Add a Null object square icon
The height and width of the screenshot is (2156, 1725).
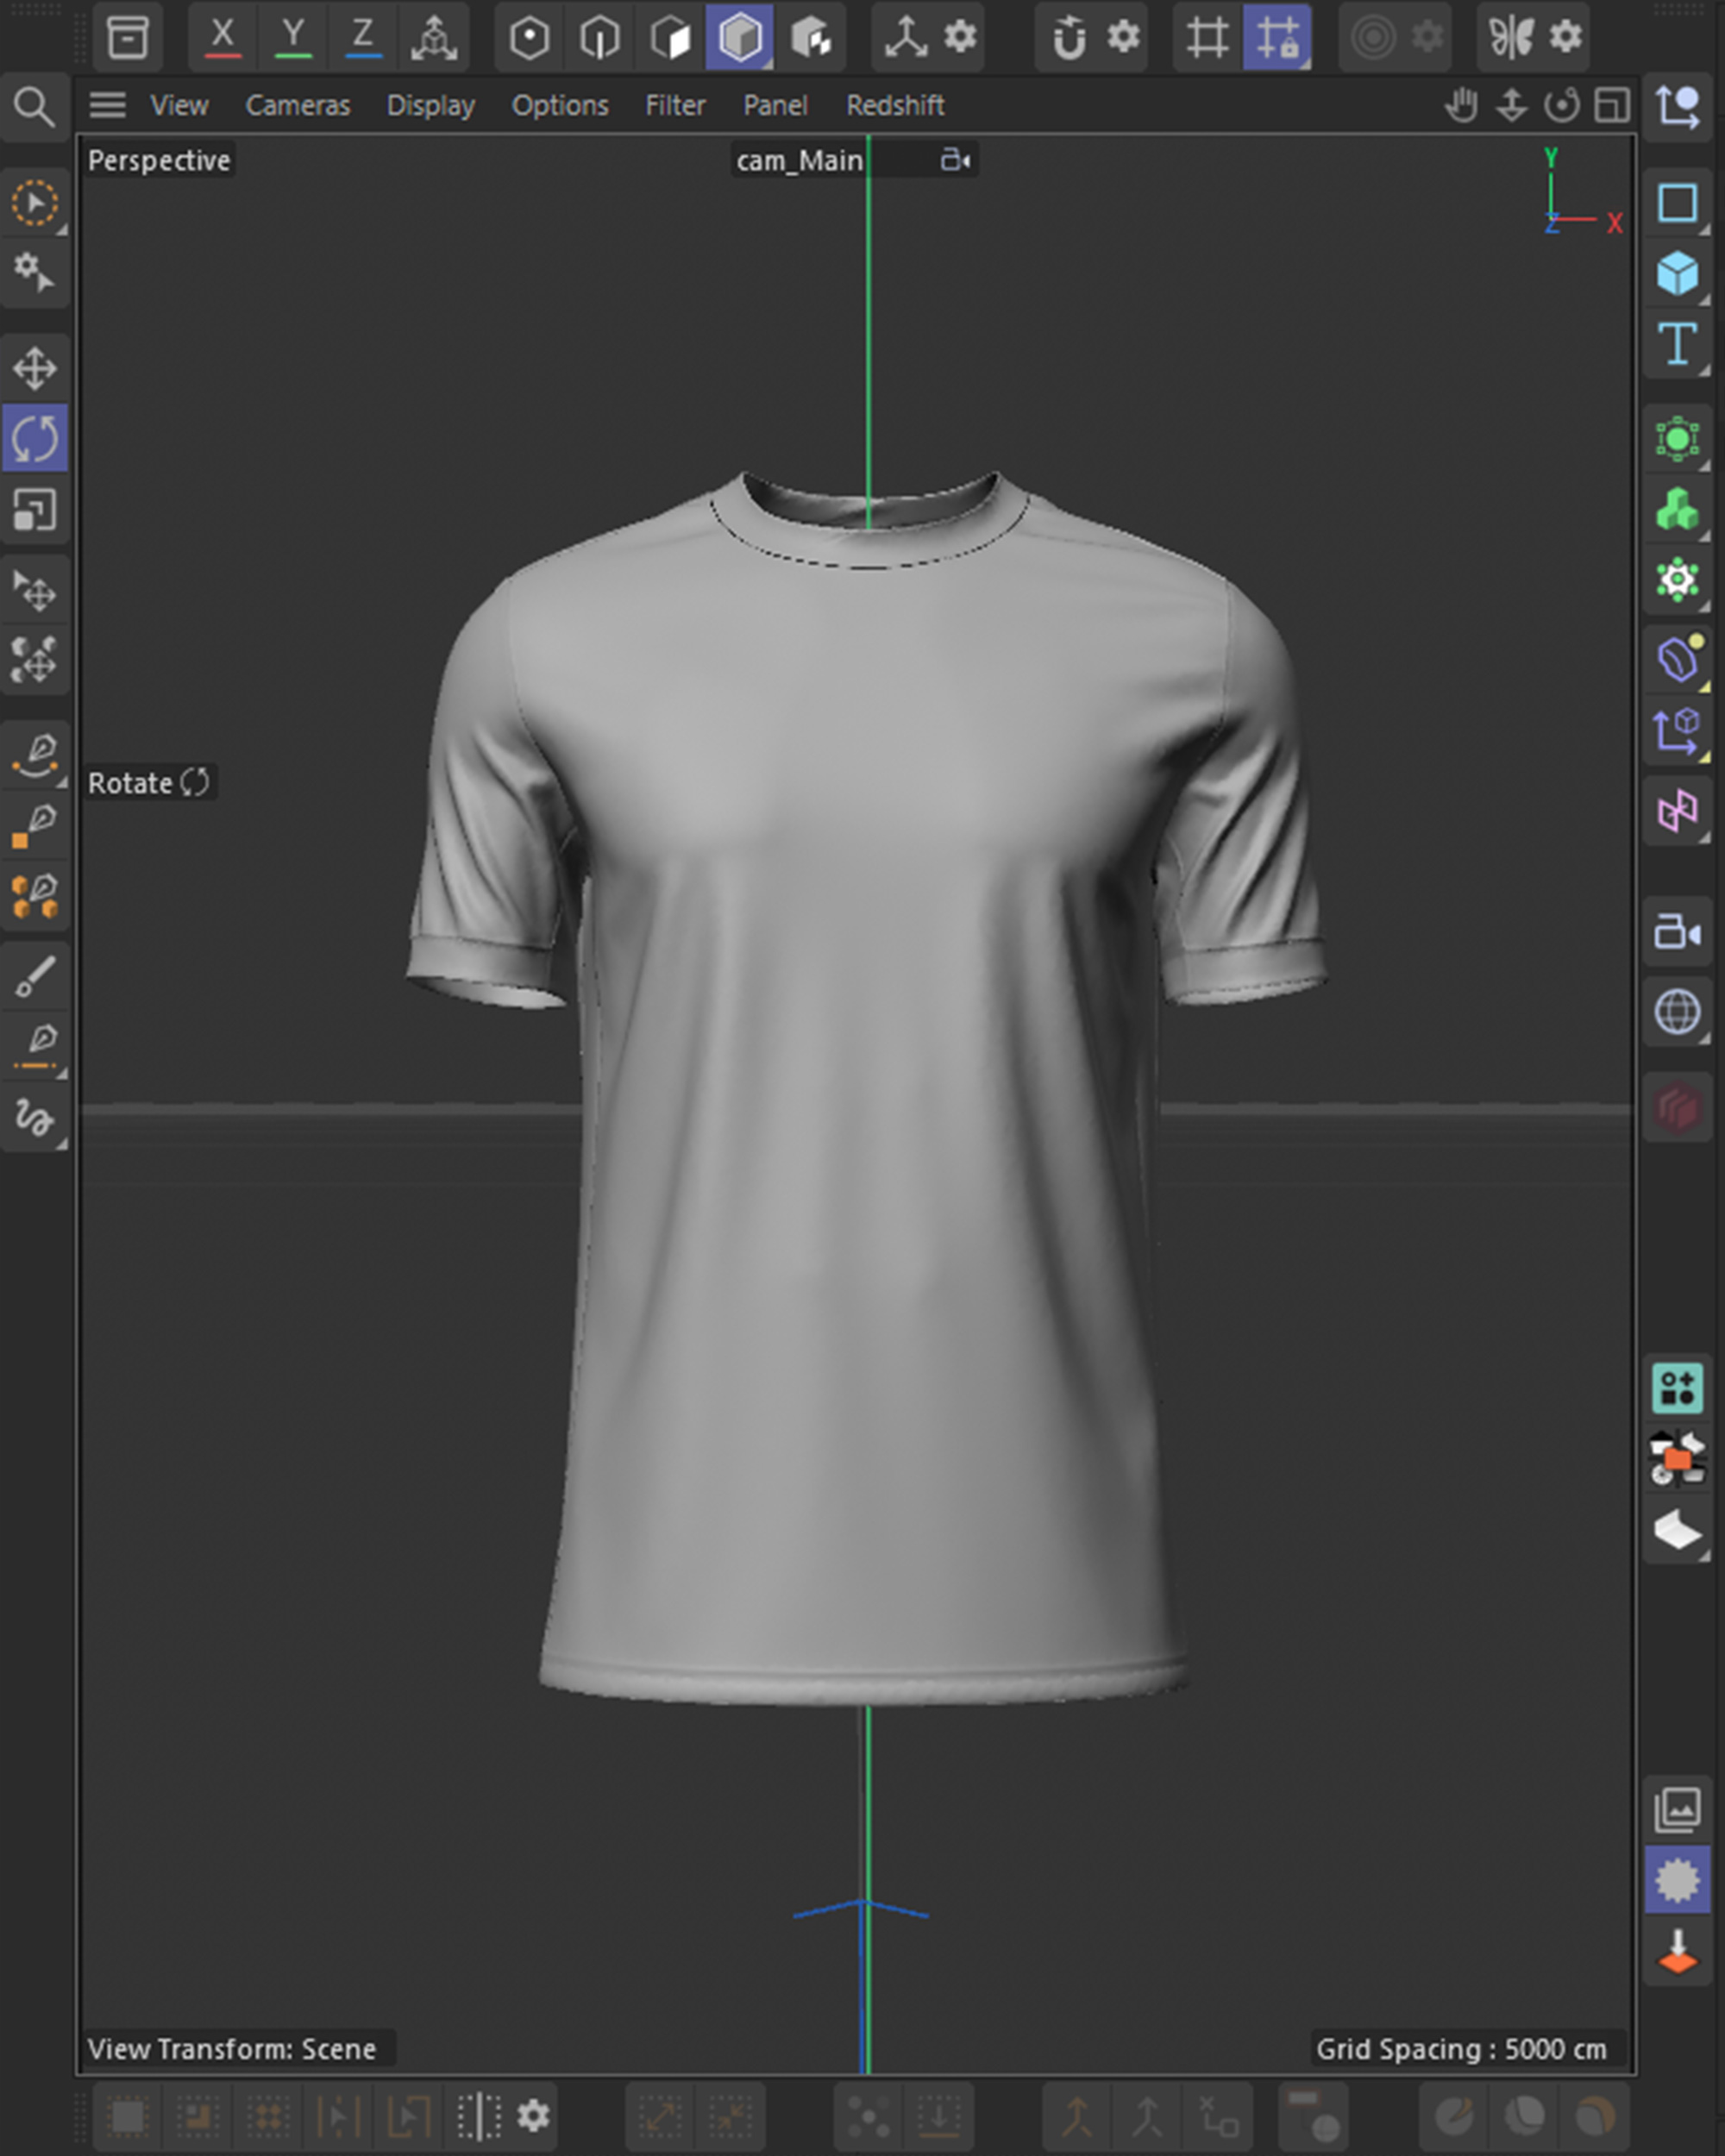[x=1677, y=203]
